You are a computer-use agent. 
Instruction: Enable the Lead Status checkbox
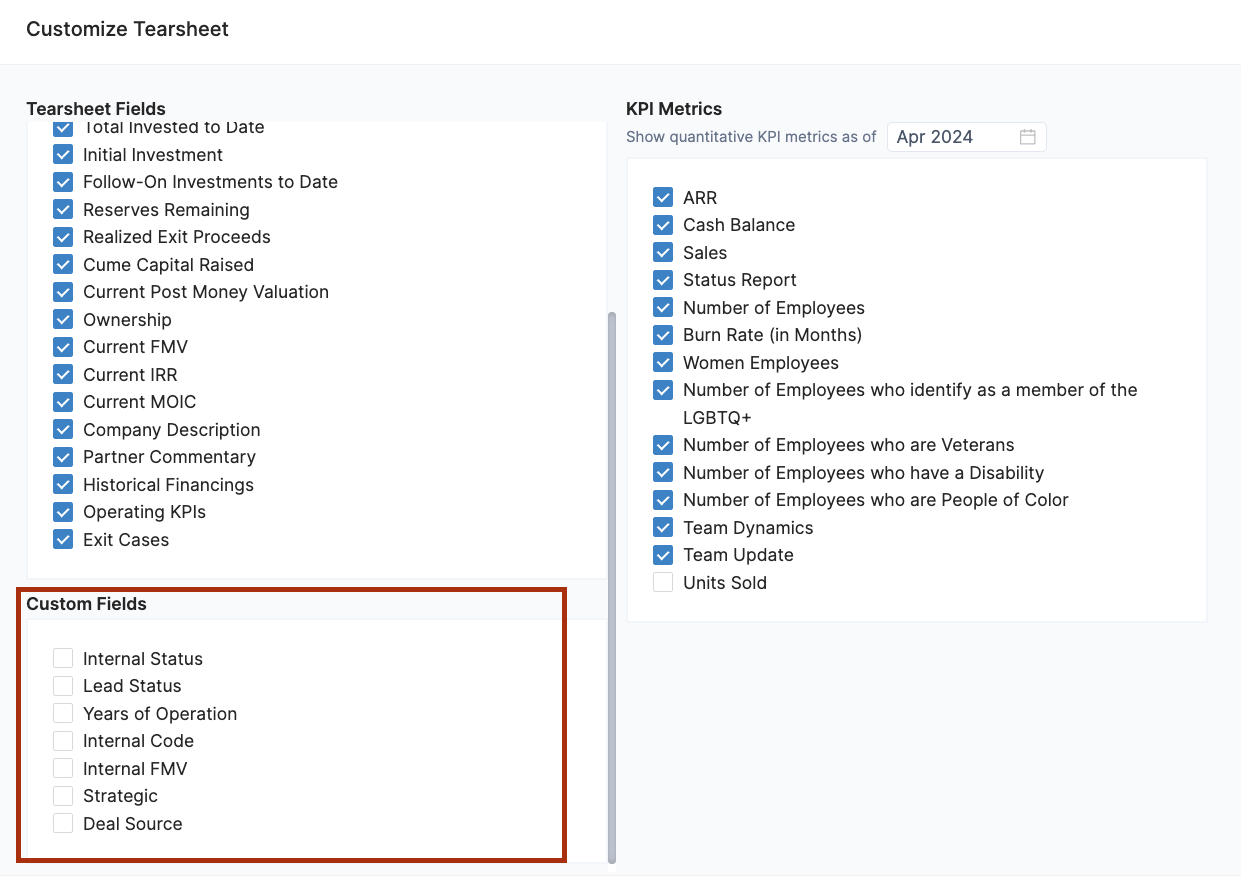63,686
